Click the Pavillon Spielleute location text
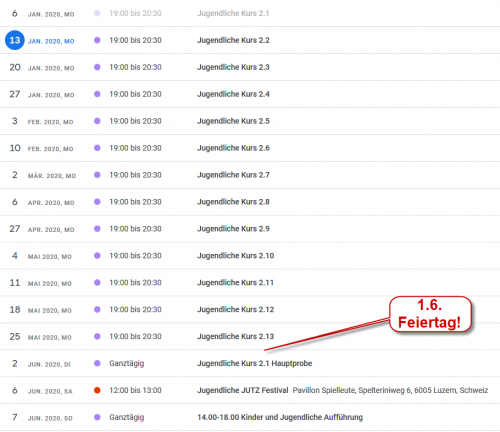This screenshot has height=432, width=500. 390,390
